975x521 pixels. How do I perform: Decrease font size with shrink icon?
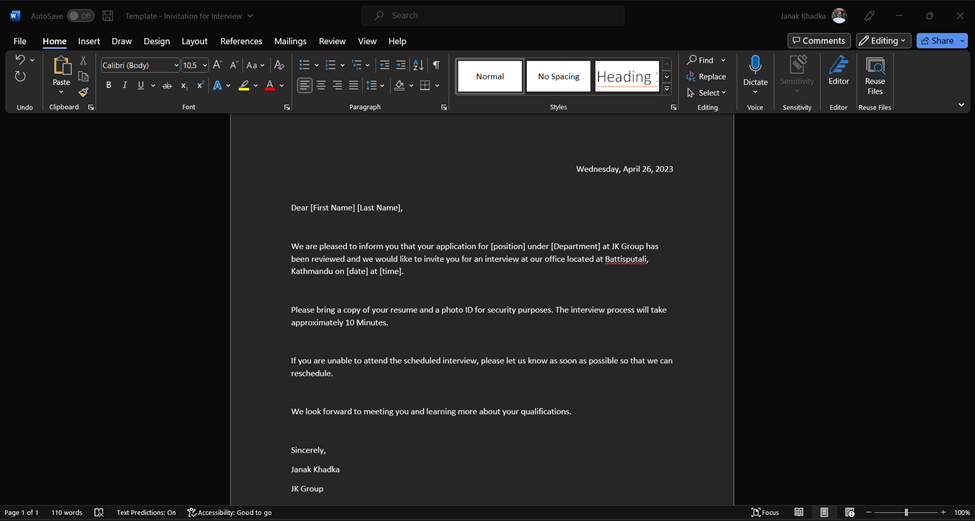click(234, 65)
